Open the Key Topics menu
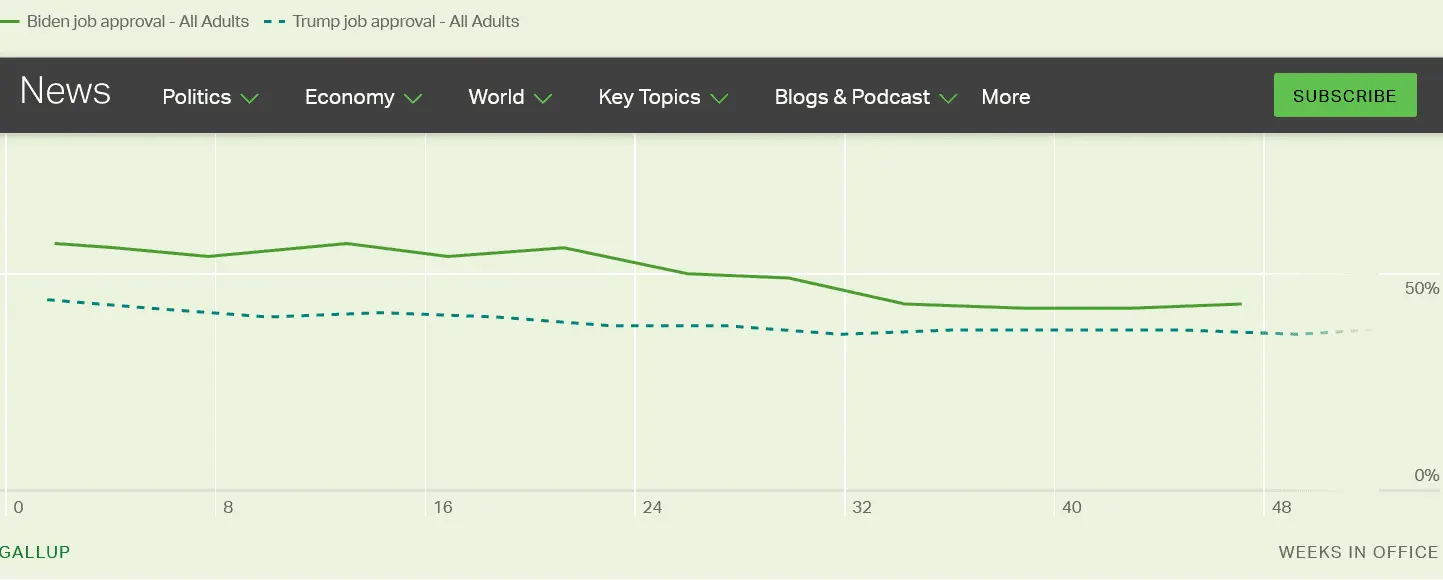The width and height of the screenshot is (1443, 580). (649, 97)
